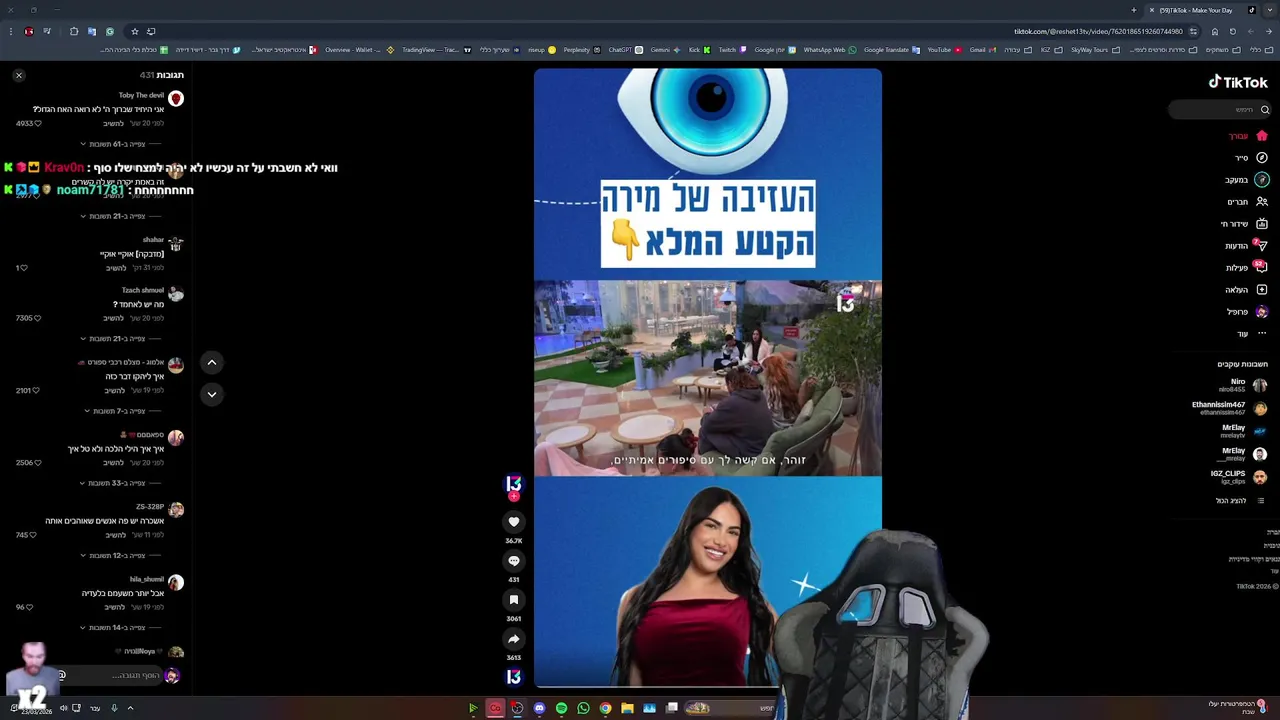
Task: Open the Profile avatar in sidebar
Action: tap(1262, 312)
